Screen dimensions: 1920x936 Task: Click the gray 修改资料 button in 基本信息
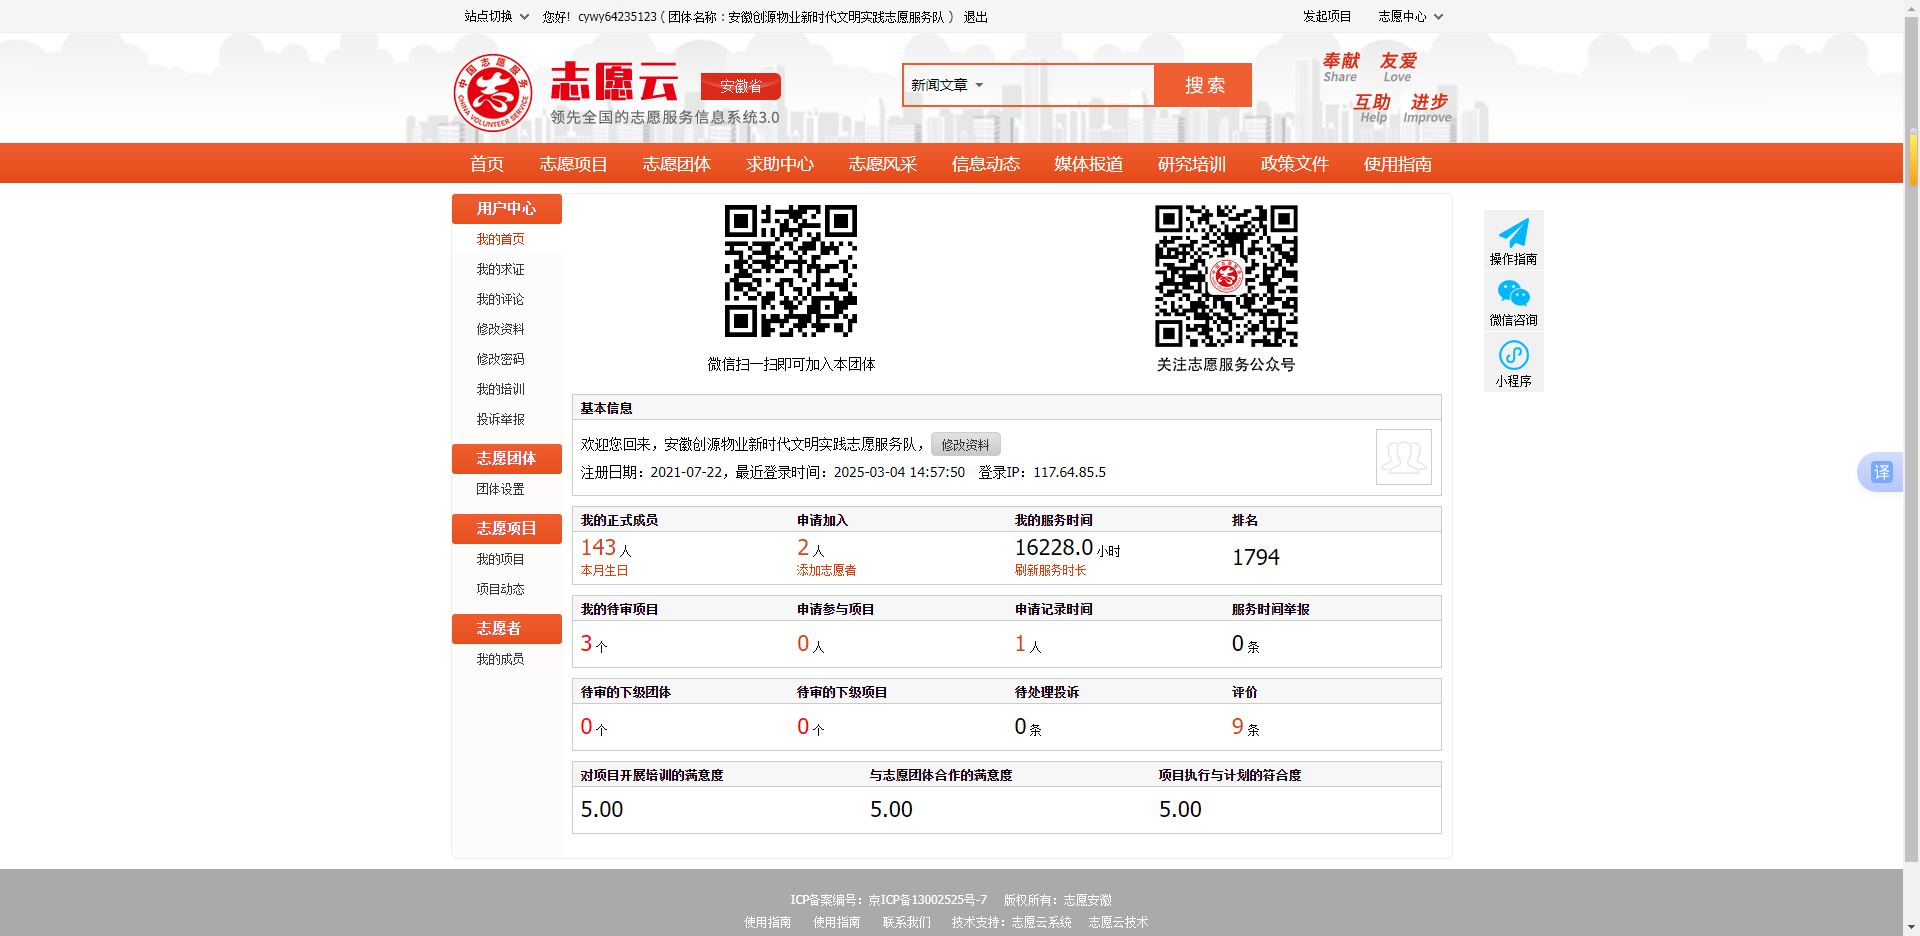click(965, 444)
